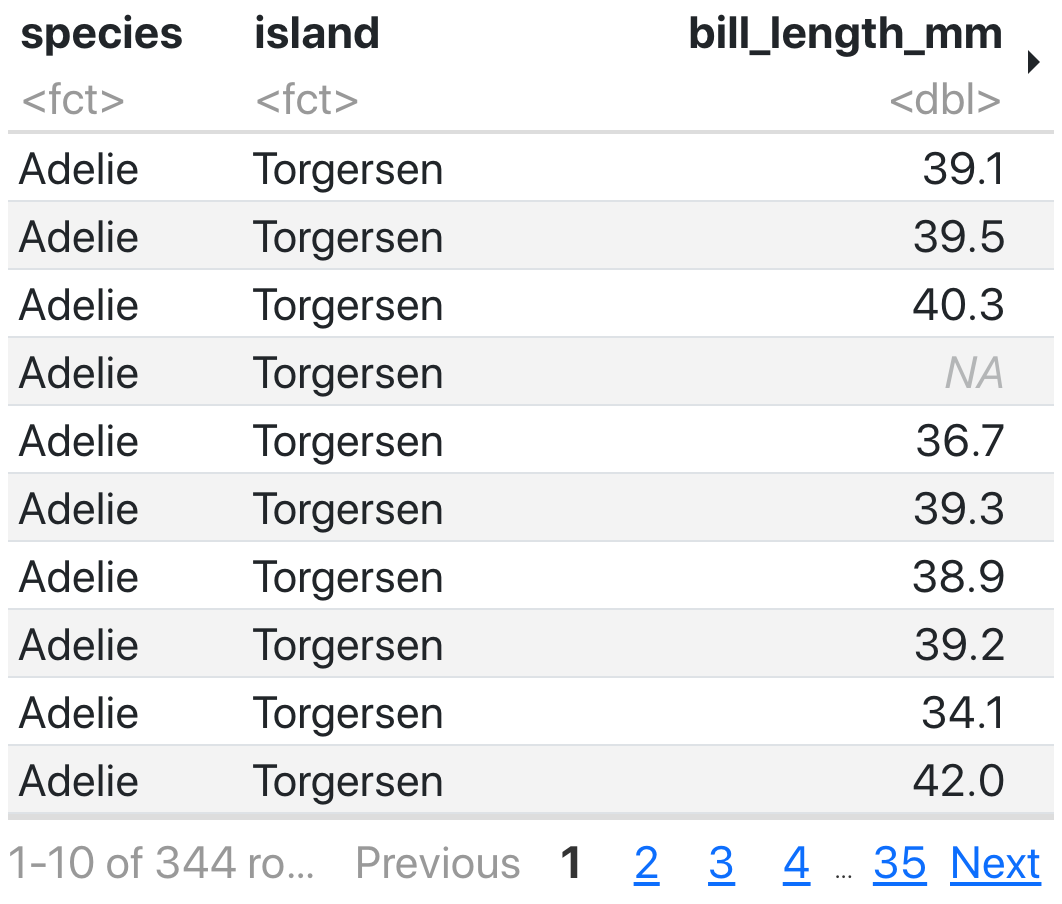Click the cell showing 40.3
The height and width of the screenshot is (904, 1062).
pyautogui.click(x=958, y=306)
